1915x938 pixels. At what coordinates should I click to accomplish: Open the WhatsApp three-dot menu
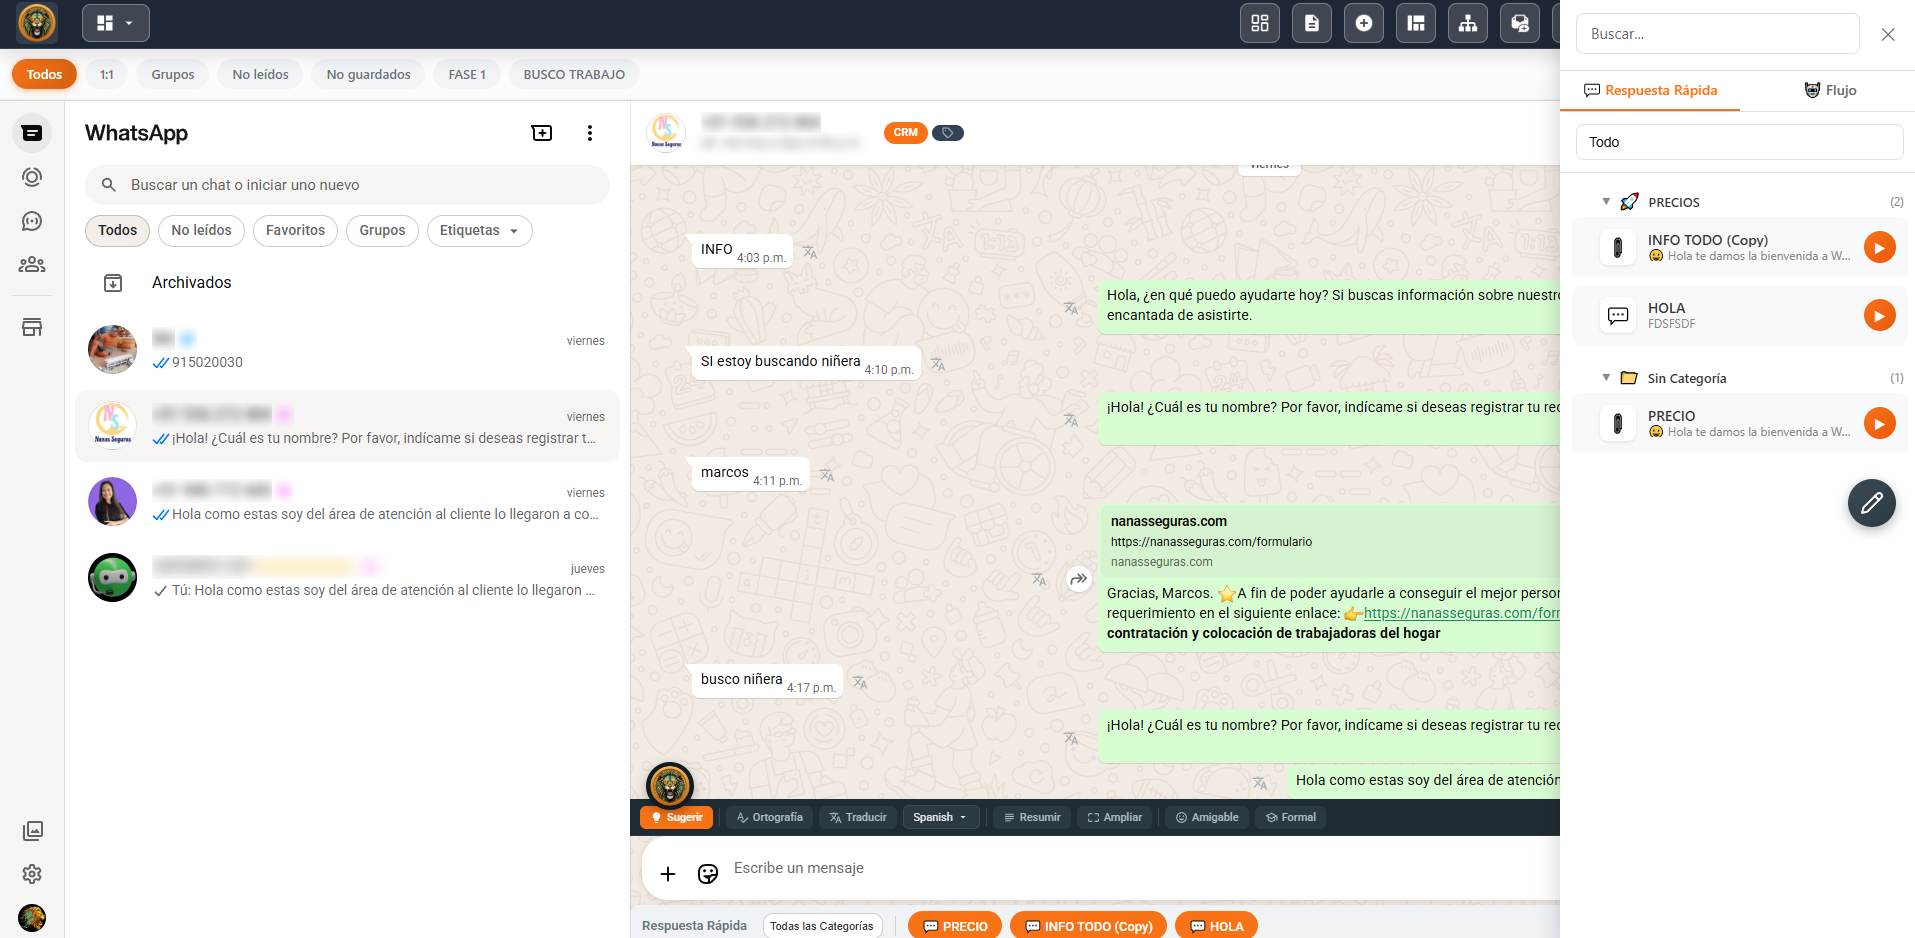590,133
